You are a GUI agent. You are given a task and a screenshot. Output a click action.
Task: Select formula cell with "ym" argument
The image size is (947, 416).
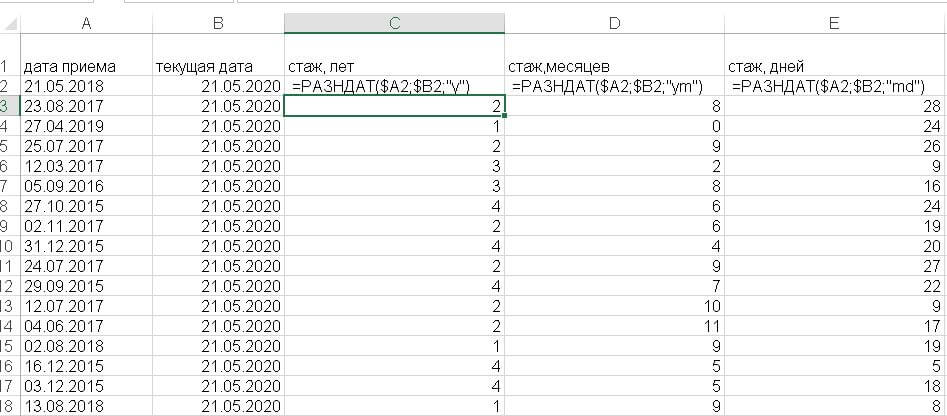pos(614,86)
